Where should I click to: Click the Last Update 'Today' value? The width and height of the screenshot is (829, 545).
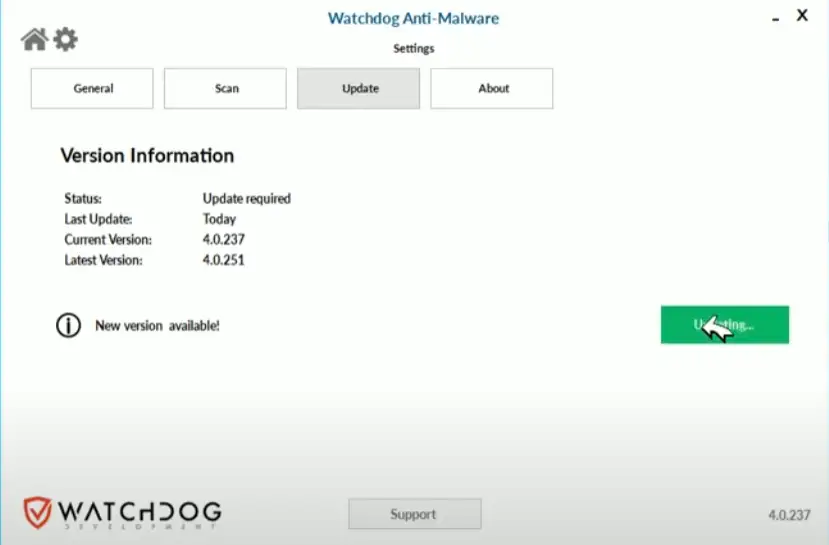click(219, 219)
